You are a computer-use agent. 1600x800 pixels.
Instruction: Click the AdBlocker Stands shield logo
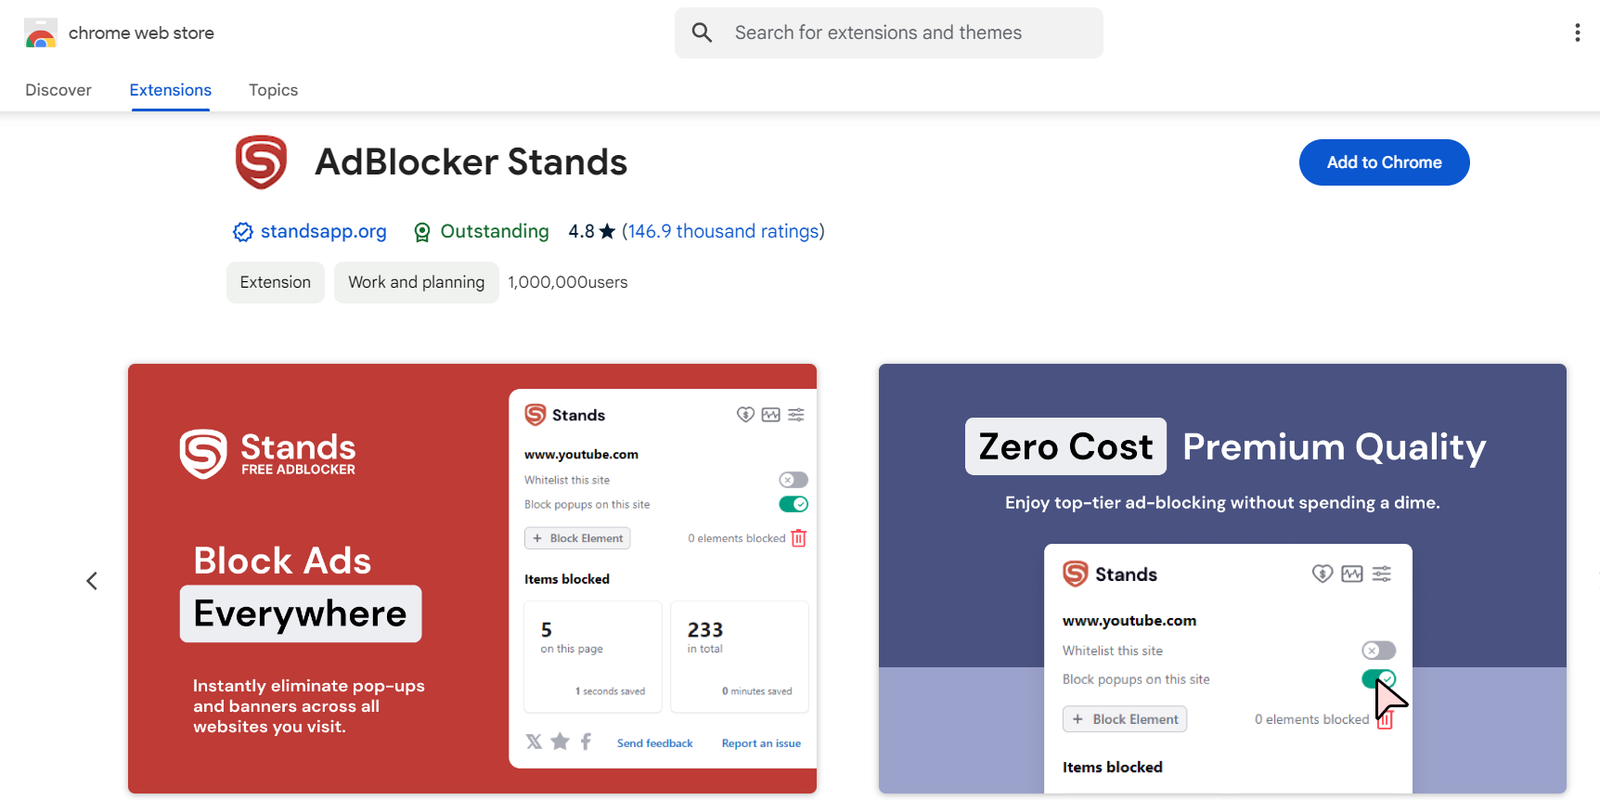261,162
